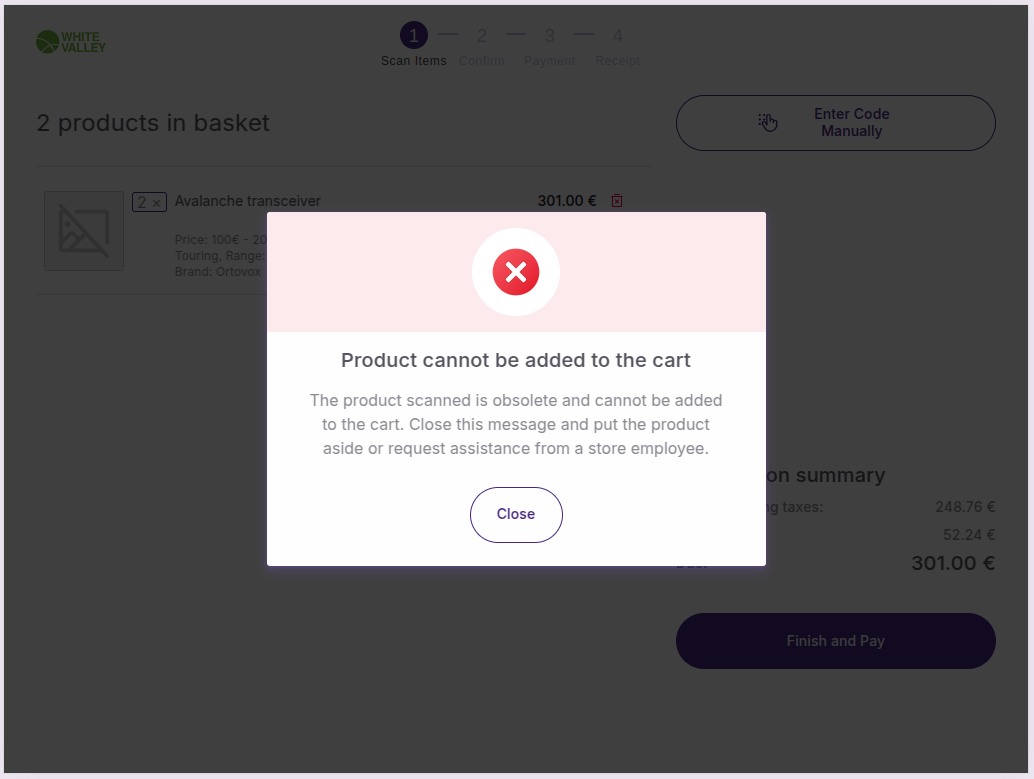The image size is (1034, 779).
Task: Go to step 4 number
Action: tap(617, 36)
